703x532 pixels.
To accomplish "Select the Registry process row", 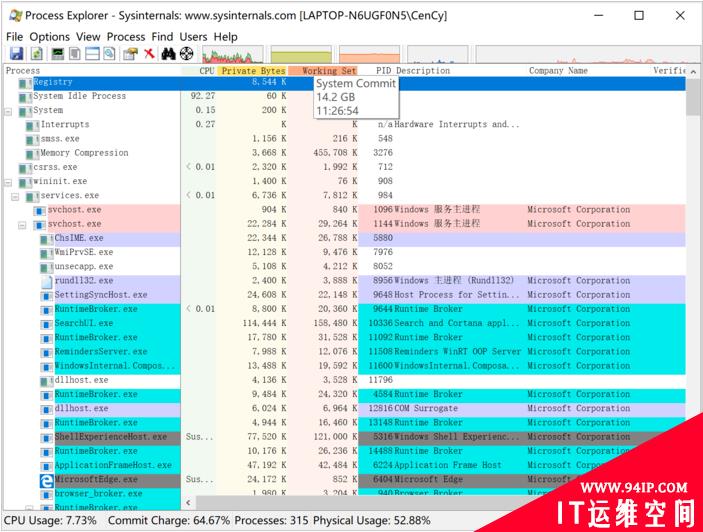I will tap(344, 82).
